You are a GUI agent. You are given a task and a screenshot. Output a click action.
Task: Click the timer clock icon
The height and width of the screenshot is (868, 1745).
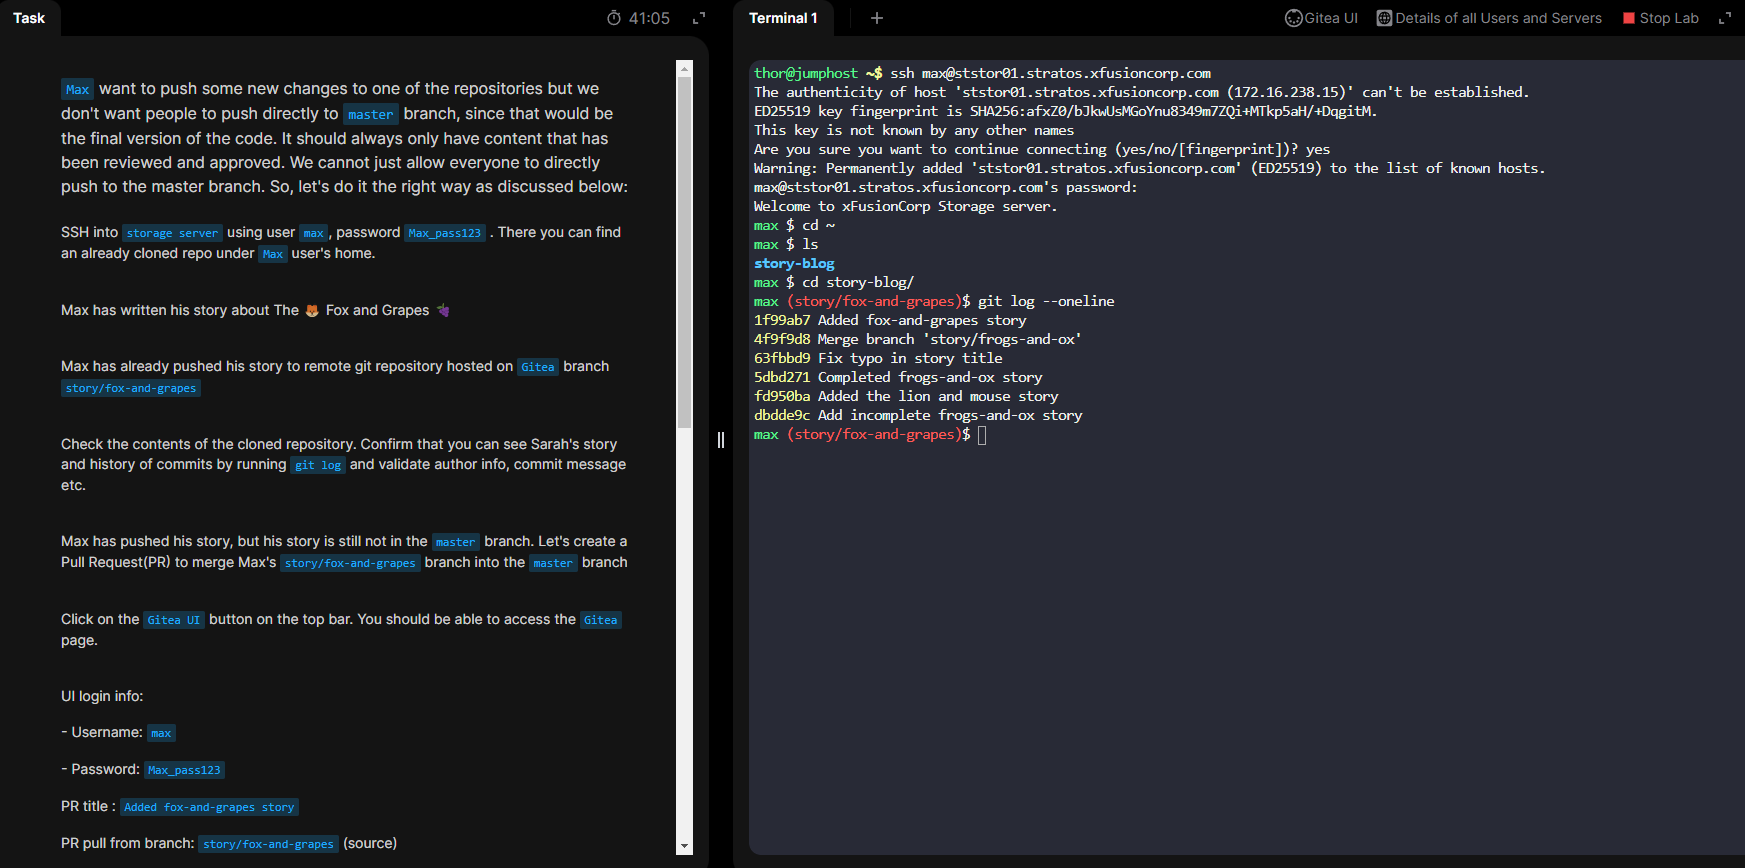point(614,18)
